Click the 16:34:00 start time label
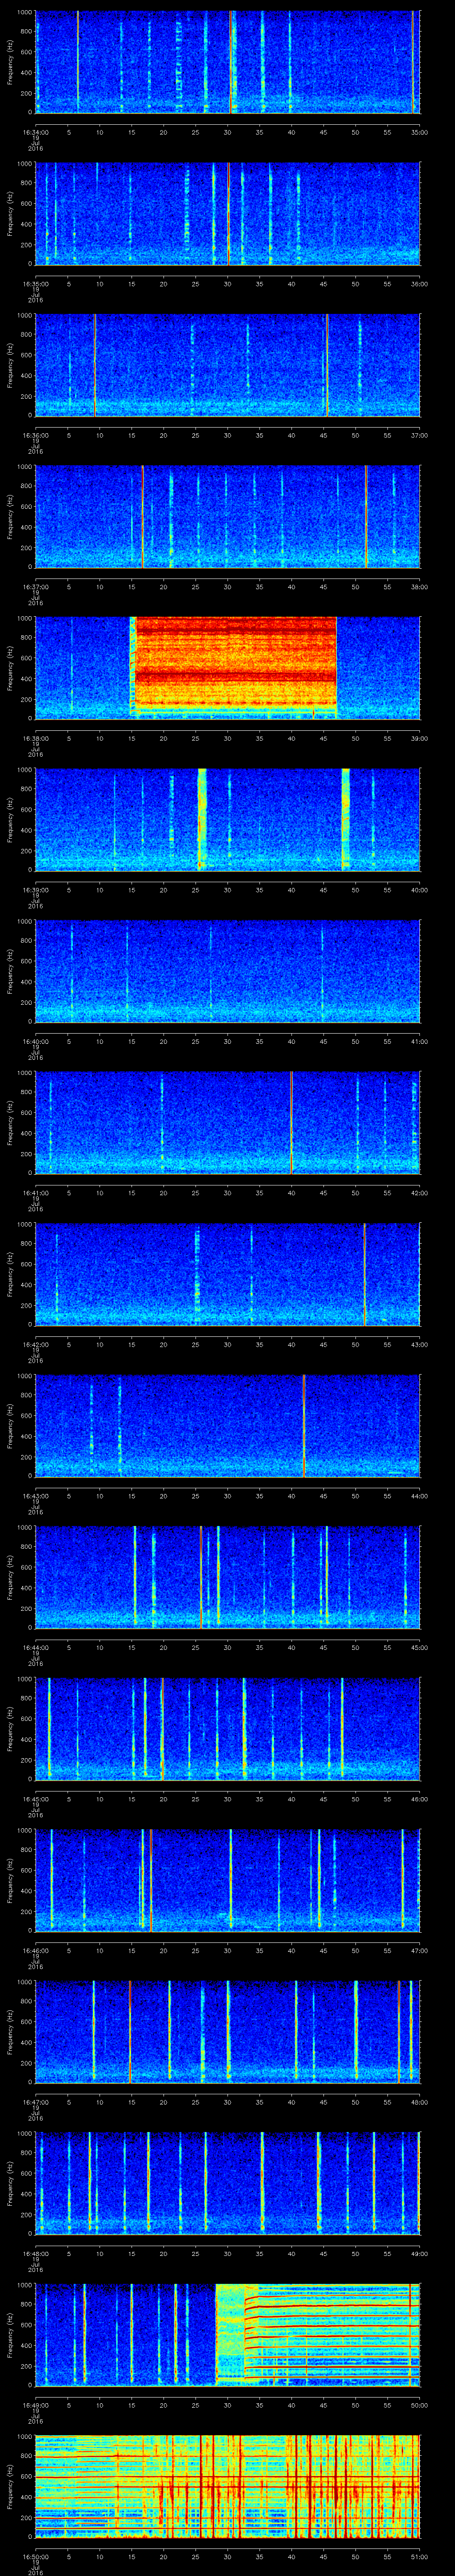 click(x=35, y=132)
